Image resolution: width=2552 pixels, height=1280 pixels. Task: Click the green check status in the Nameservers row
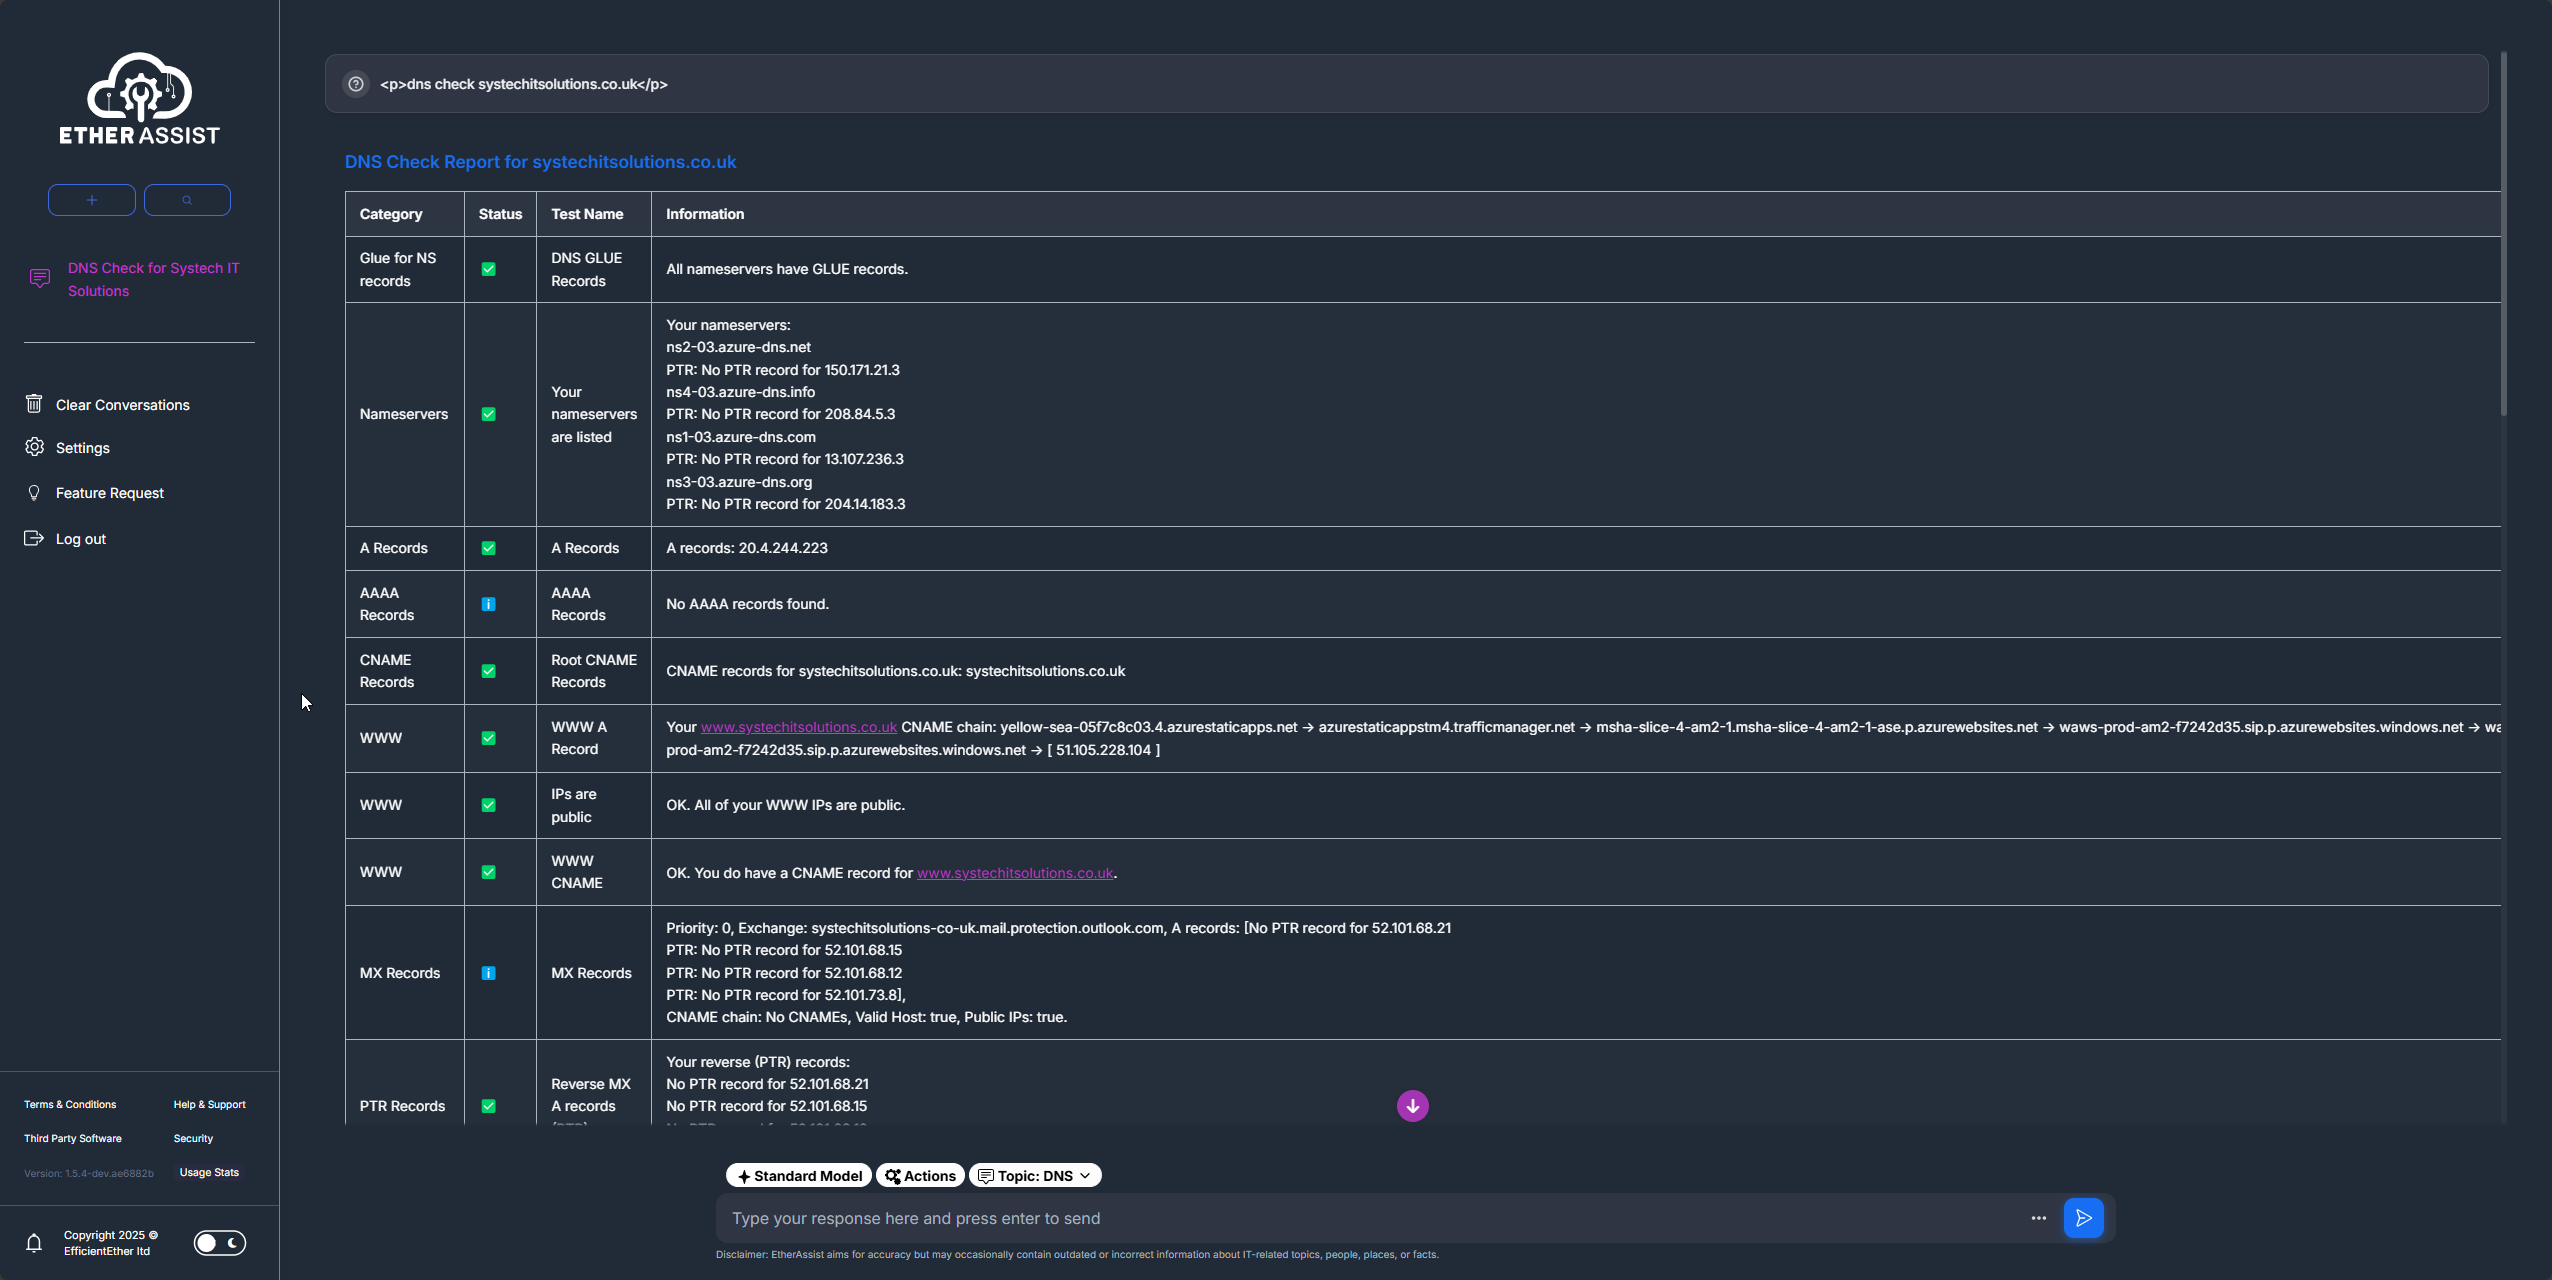click(488, 414)
